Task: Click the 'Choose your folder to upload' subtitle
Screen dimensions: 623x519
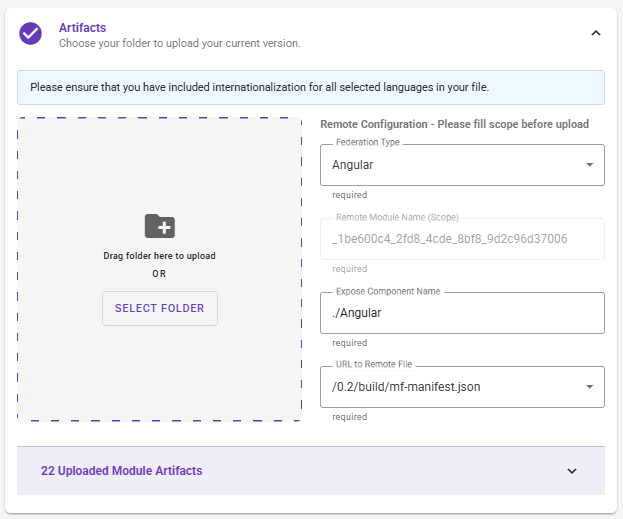Action: [180, 43]
